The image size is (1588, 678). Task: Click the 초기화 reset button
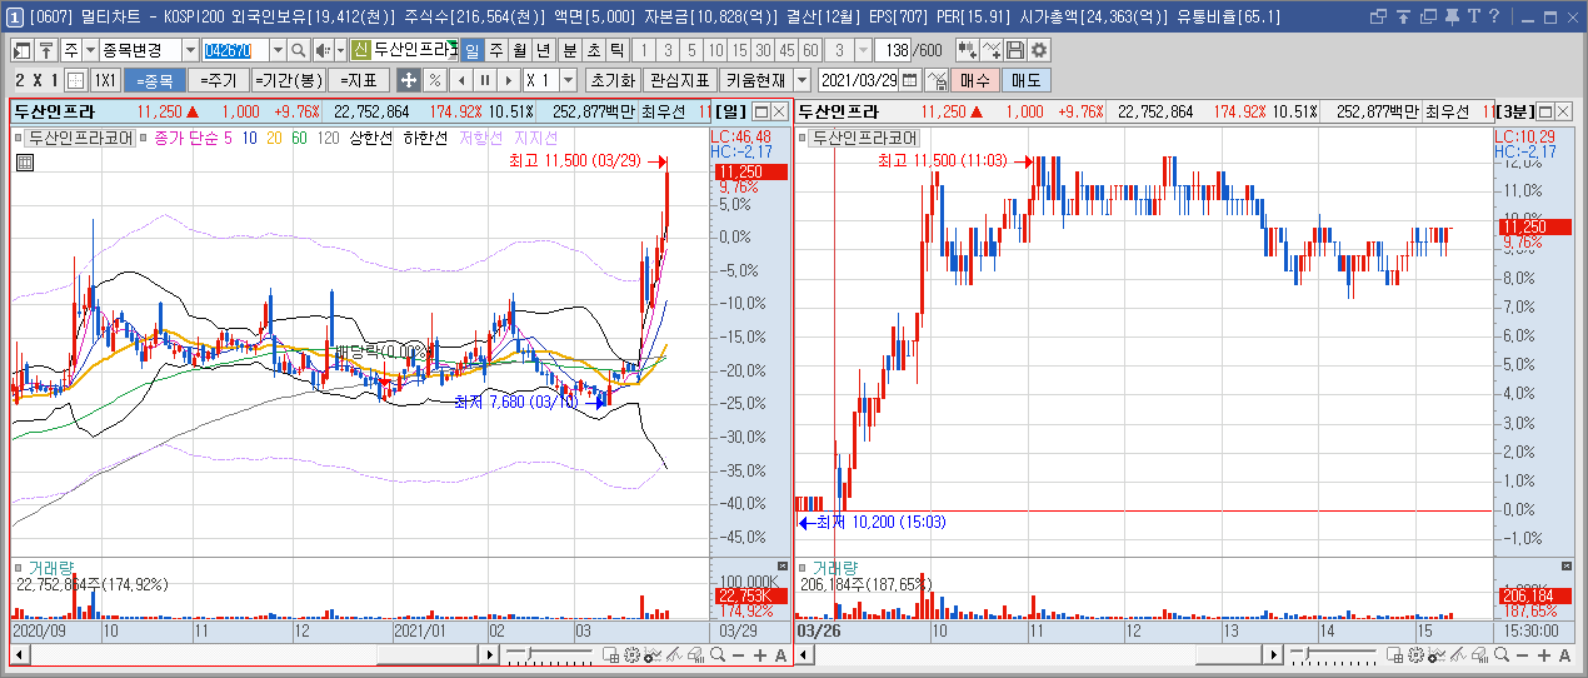(612, 81)
